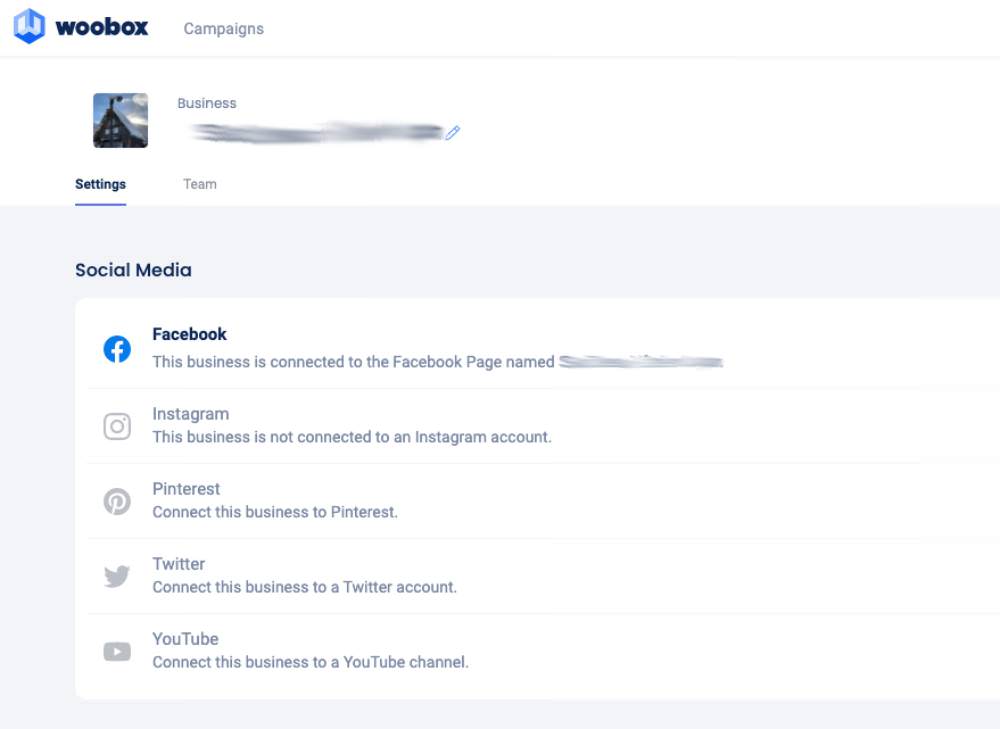The image size is (1000, 729).
Task: Click 'Connect this business to a YouTube channel.'
Action: (311, 662)
